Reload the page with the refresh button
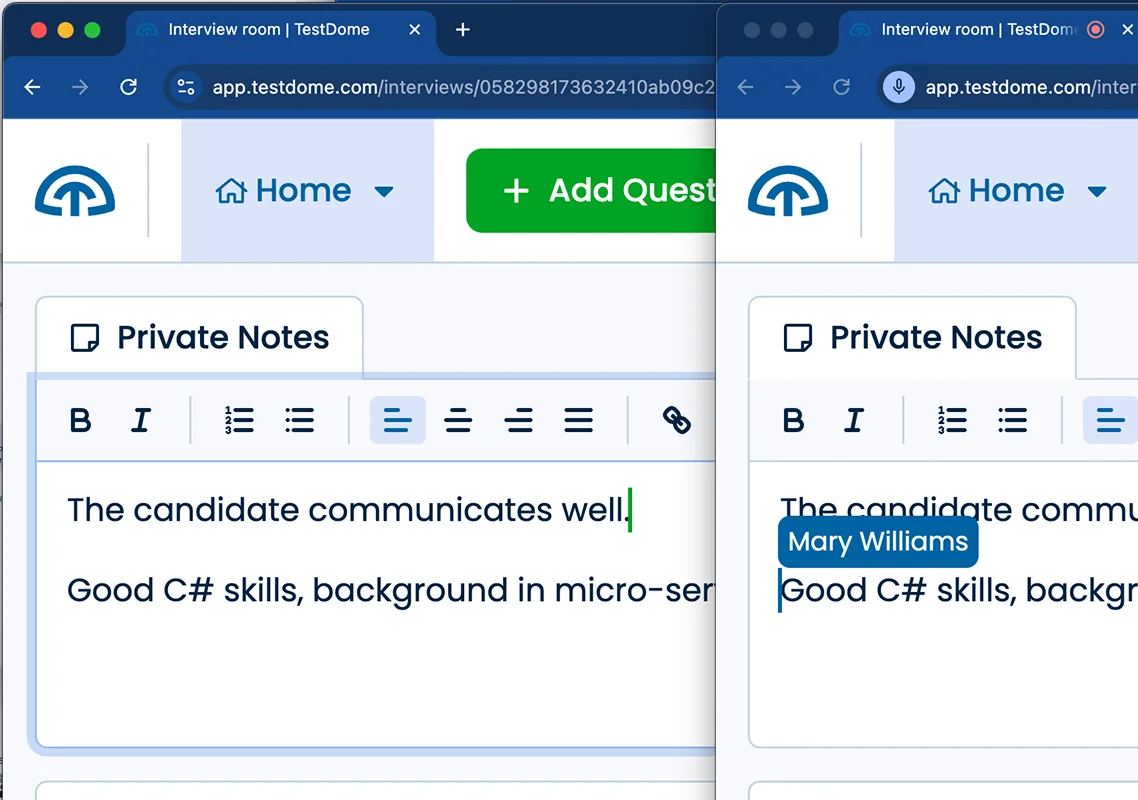Viewport: 1138px width, 800px height. point(128,87)
